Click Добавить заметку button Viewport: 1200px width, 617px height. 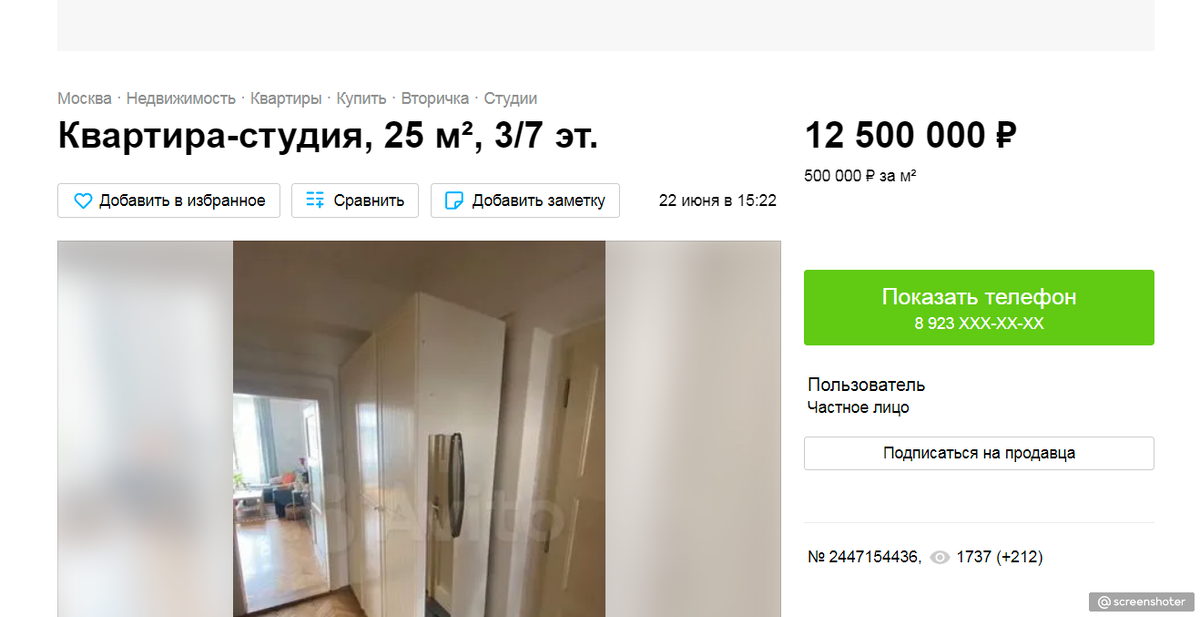click(525, 201)
